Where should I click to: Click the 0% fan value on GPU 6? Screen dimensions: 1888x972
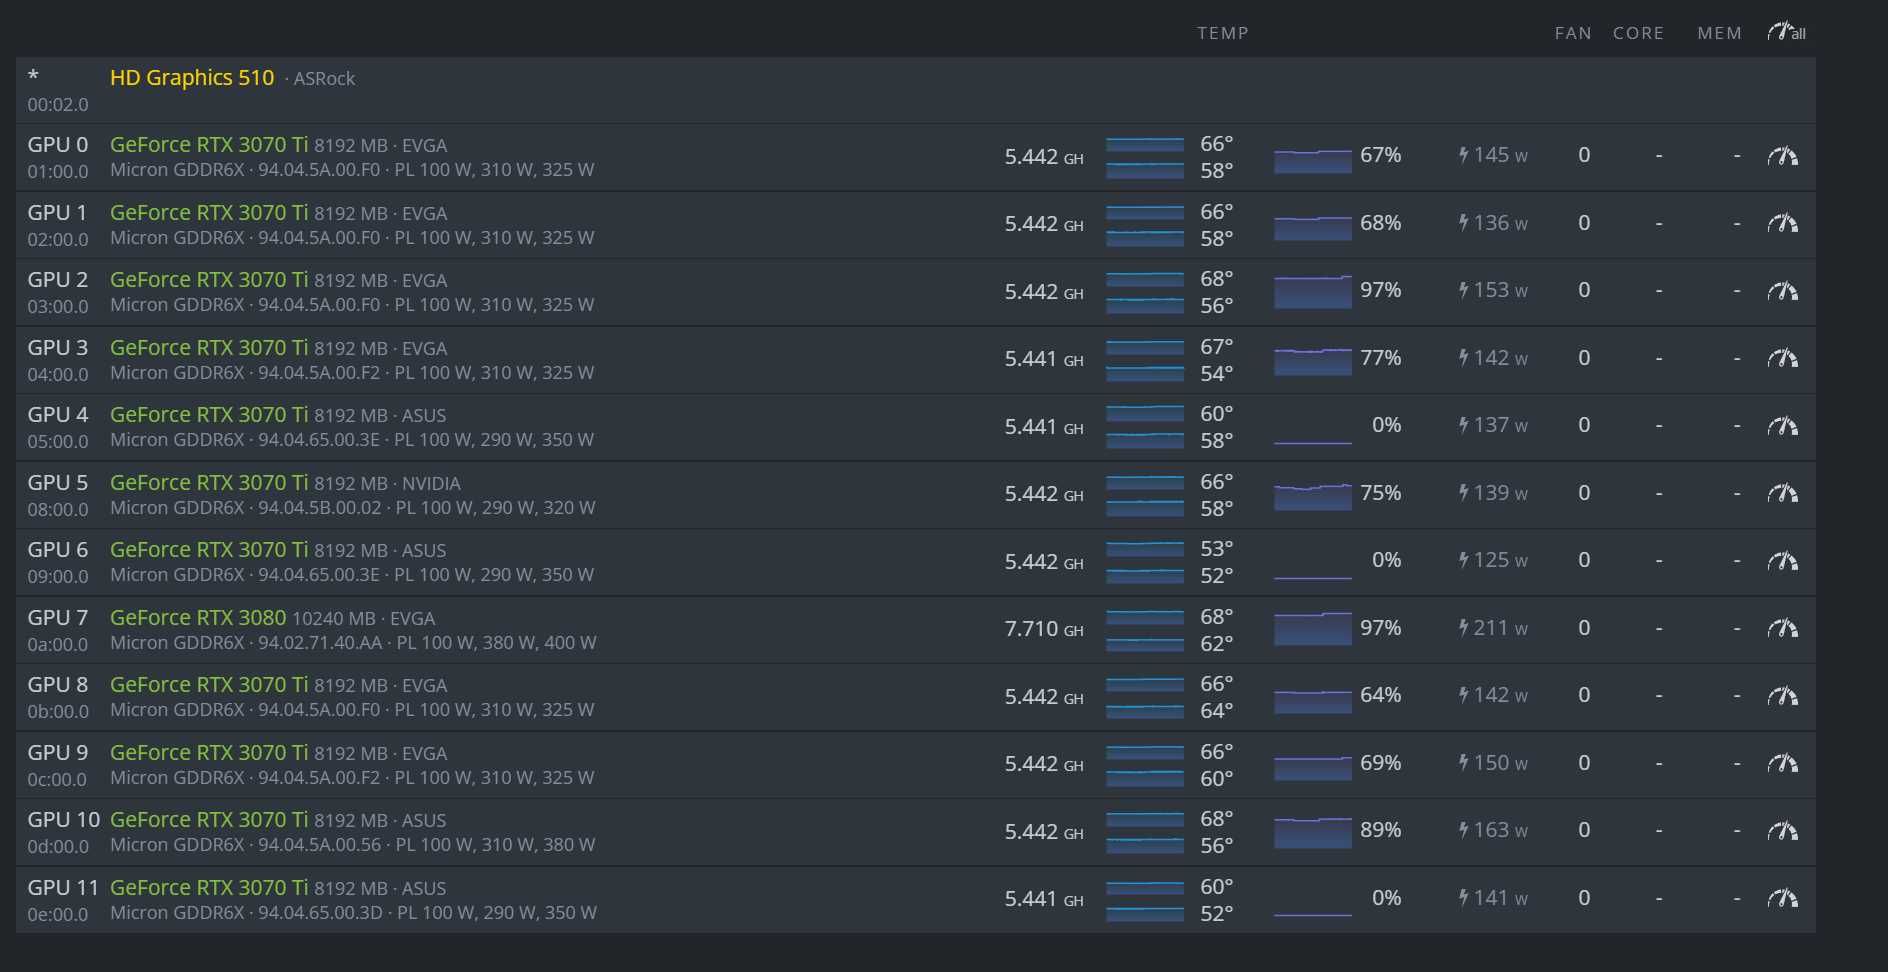coord(1386,560)
